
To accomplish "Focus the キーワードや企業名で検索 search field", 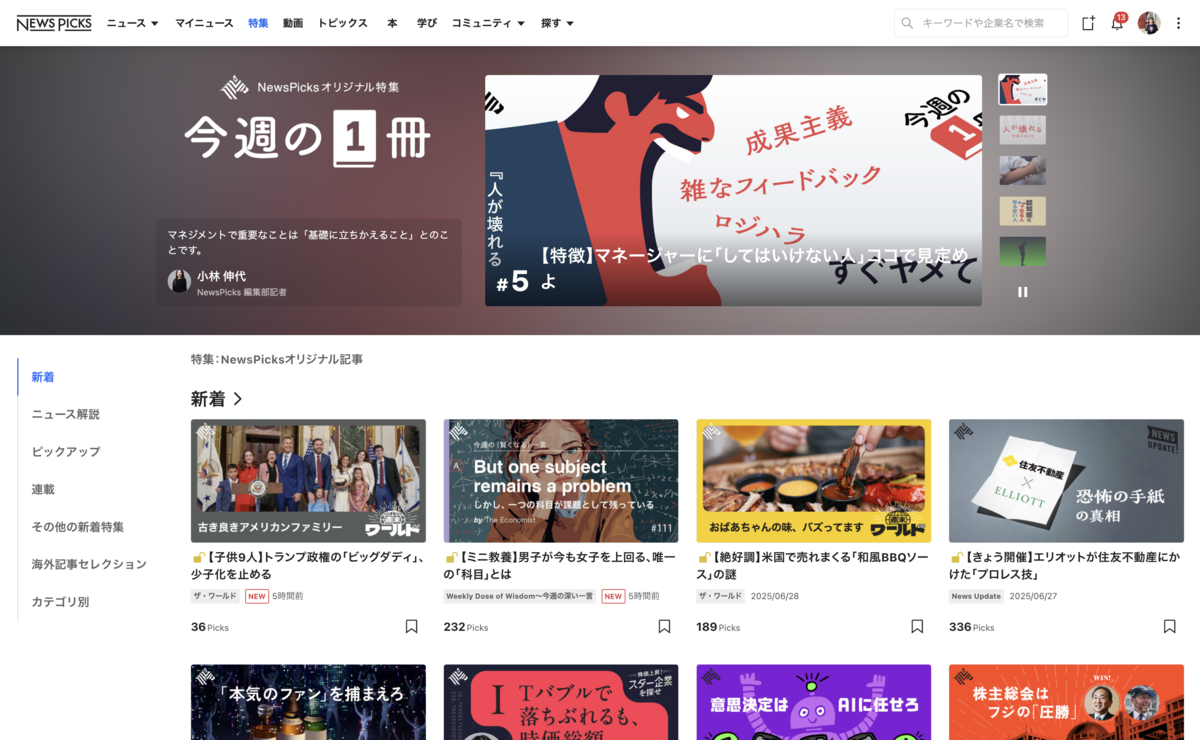I will point(981,23).
